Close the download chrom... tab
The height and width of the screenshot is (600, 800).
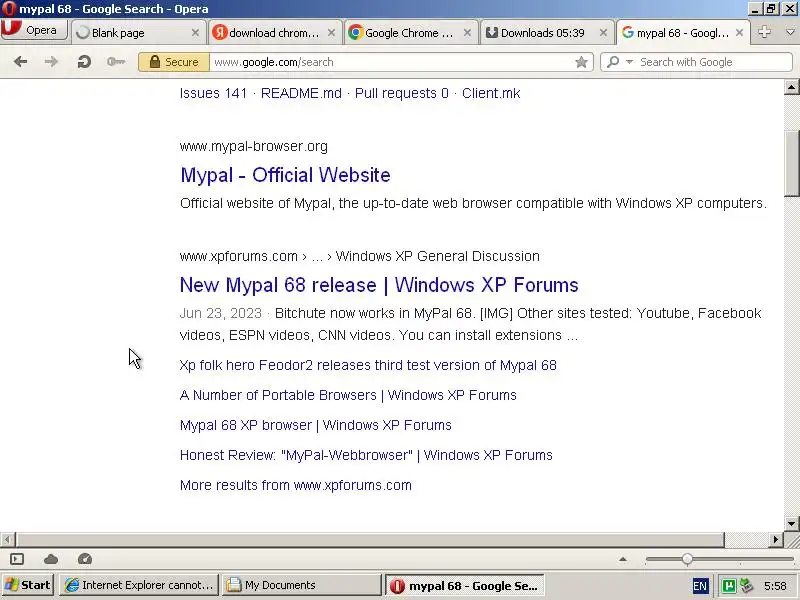tap(331, 33)
